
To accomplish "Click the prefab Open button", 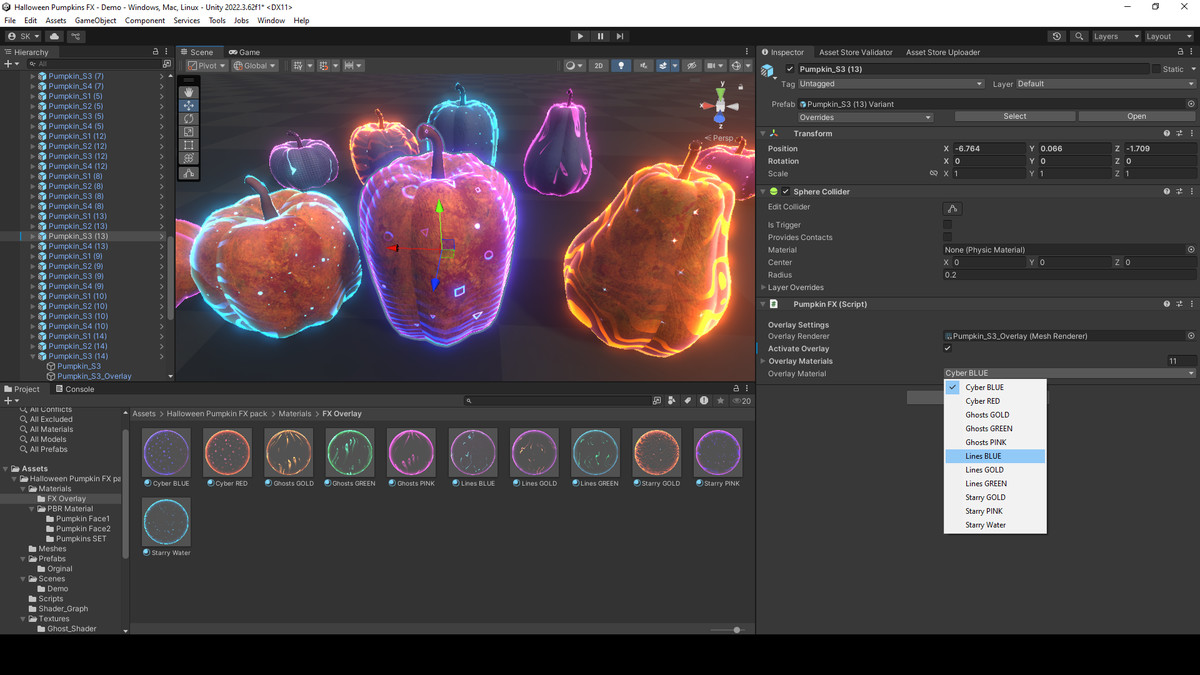I will tap(1136, 116).
